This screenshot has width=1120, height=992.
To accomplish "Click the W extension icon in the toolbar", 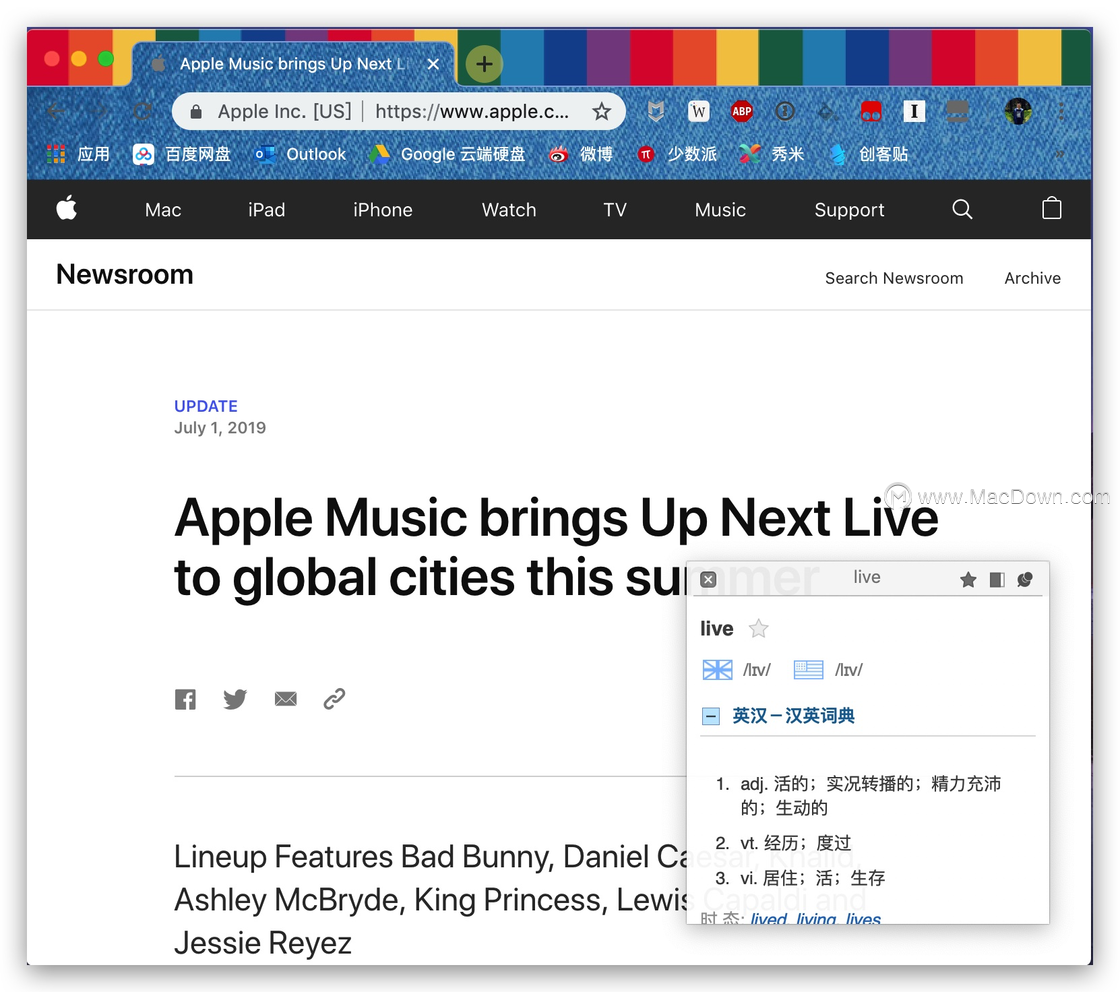I will 699,111.
